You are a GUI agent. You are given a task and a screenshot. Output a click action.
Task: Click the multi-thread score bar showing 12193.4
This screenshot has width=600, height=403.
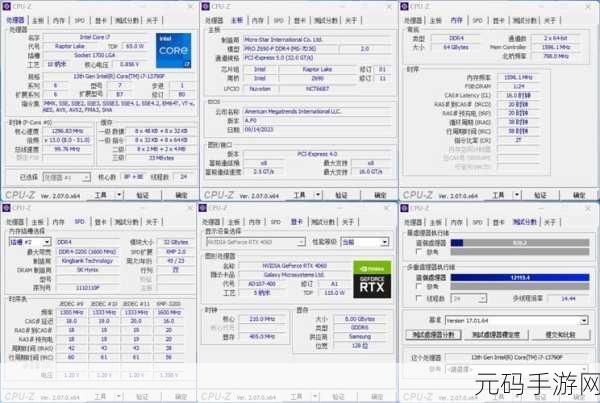[520, 277]
